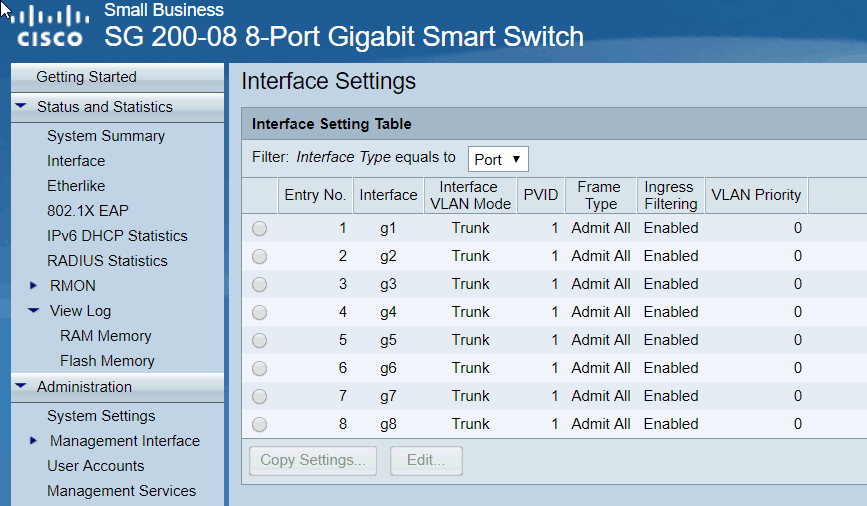
Task: Sort by the PVID column header
Action: [x=541, y=195]
